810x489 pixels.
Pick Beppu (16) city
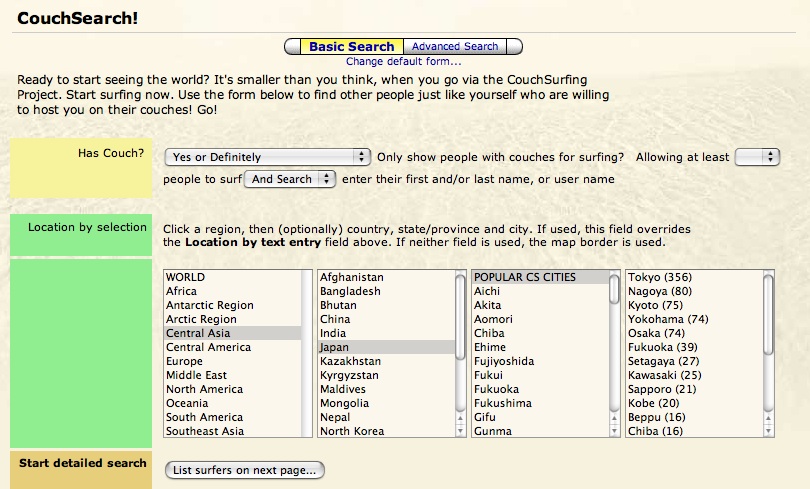tap(695, 417)
